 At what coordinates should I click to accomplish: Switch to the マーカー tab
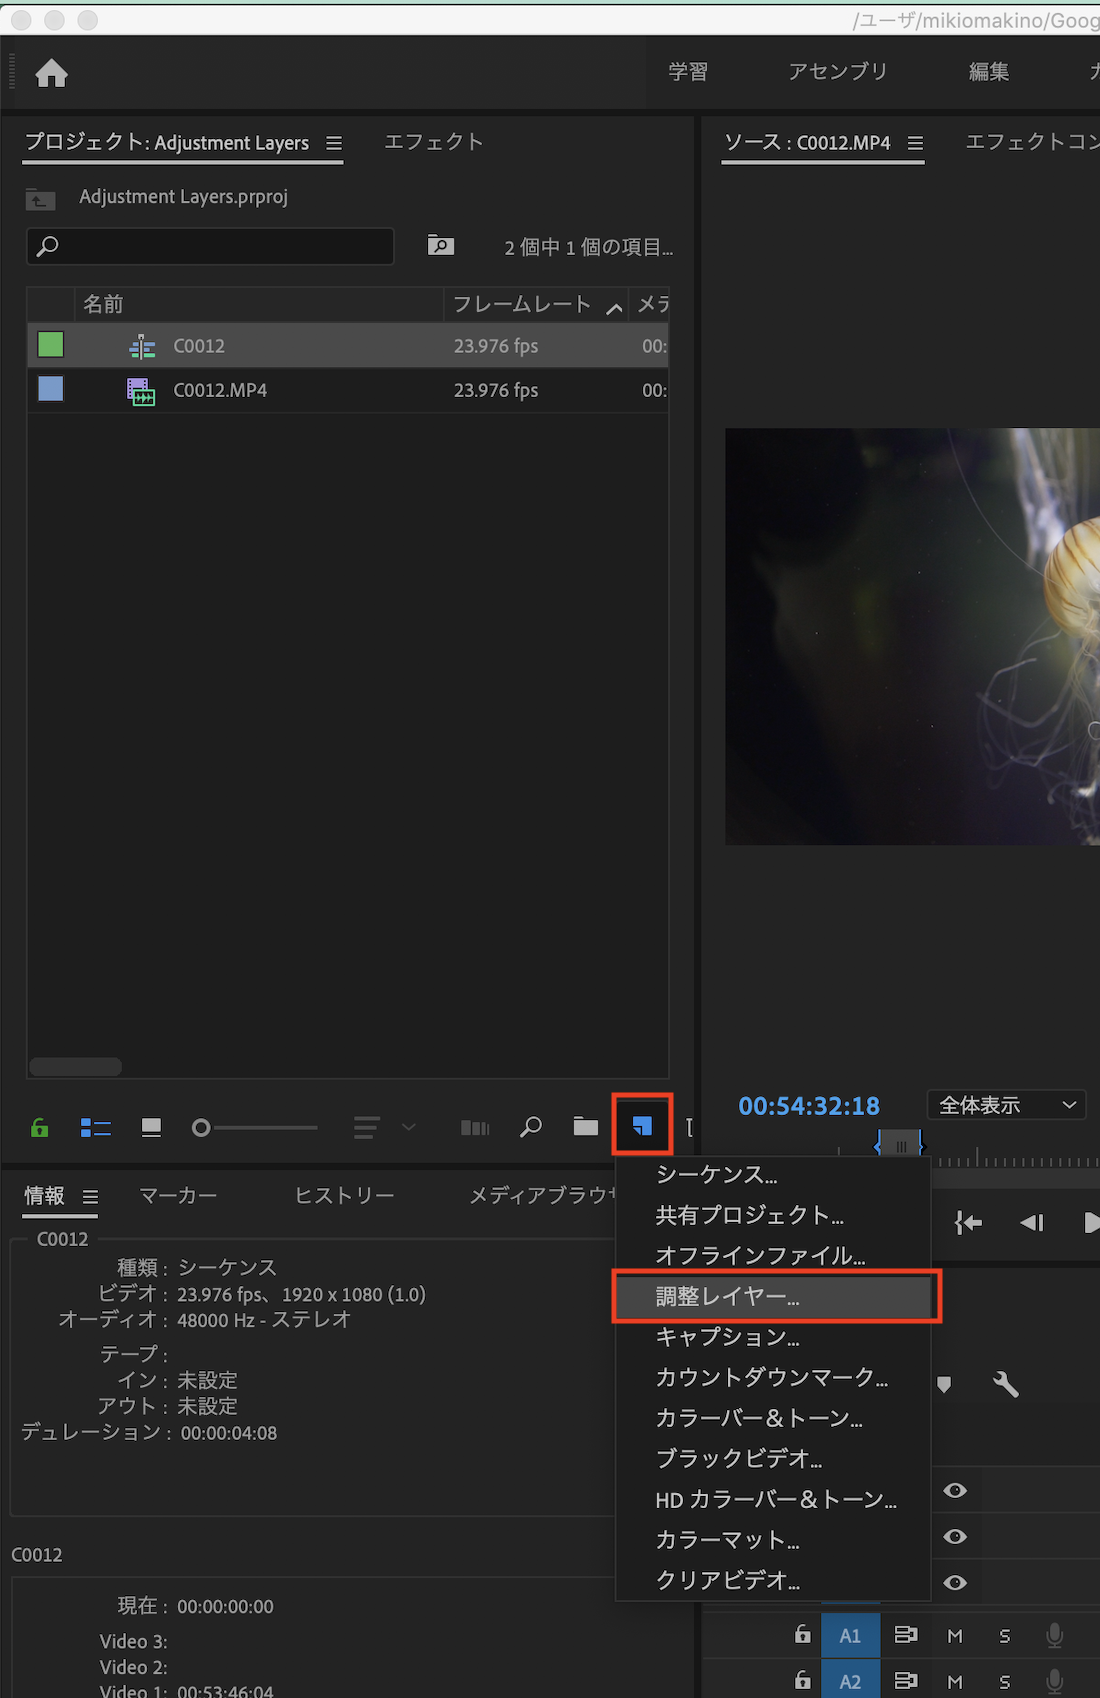point(178,1195)
